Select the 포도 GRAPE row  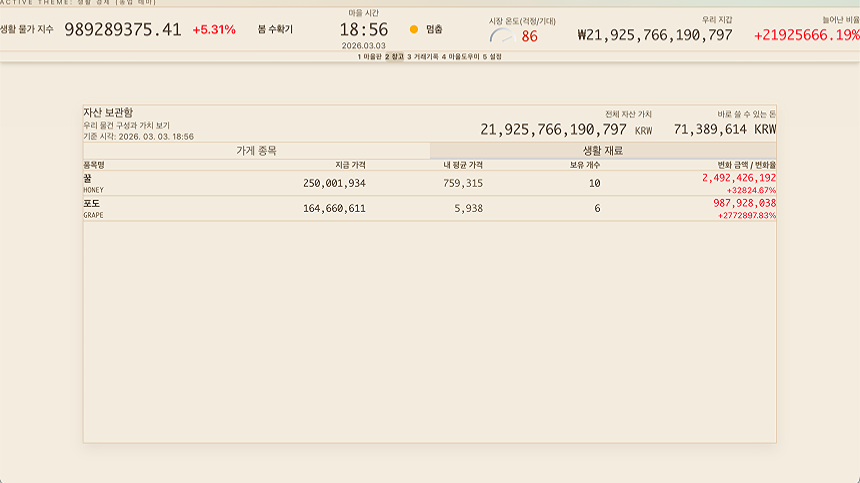(x=429, y=208)
